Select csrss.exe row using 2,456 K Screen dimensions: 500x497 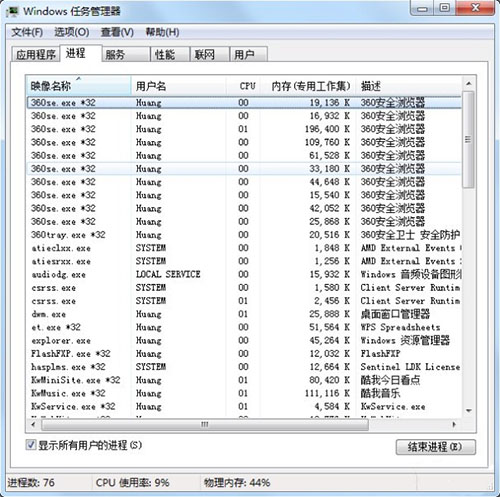244,301
